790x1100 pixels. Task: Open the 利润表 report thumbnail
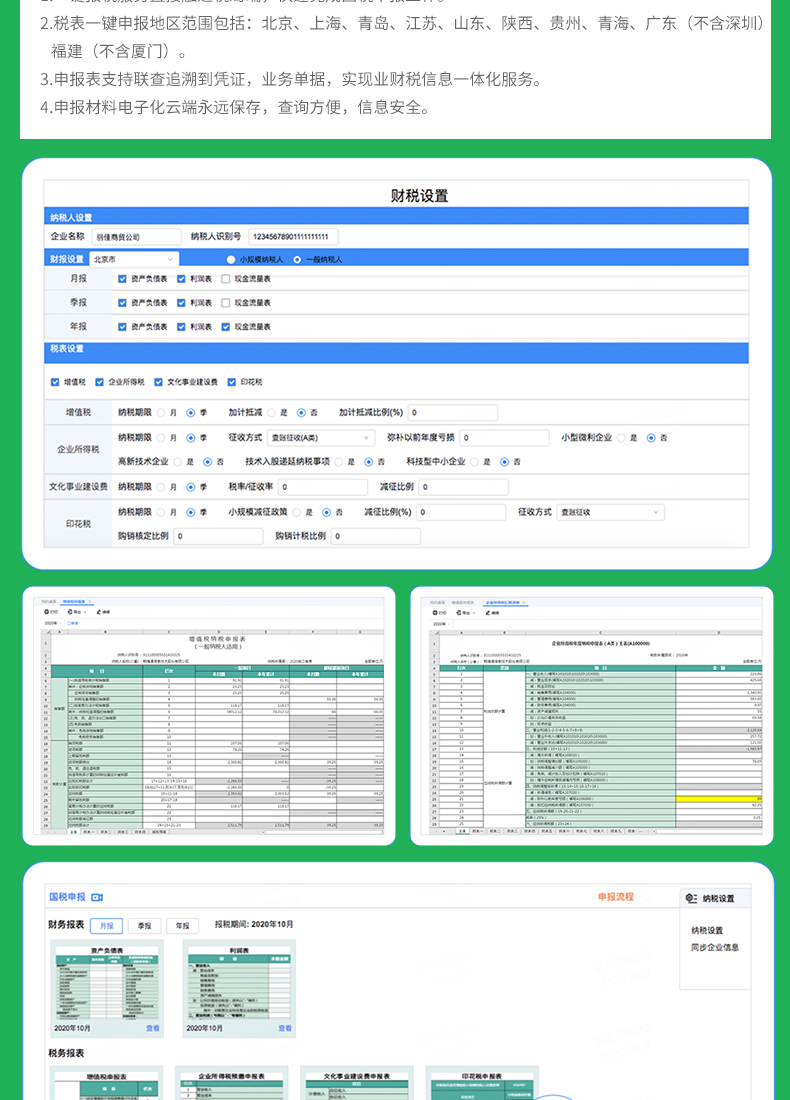(x=239, y=984)
